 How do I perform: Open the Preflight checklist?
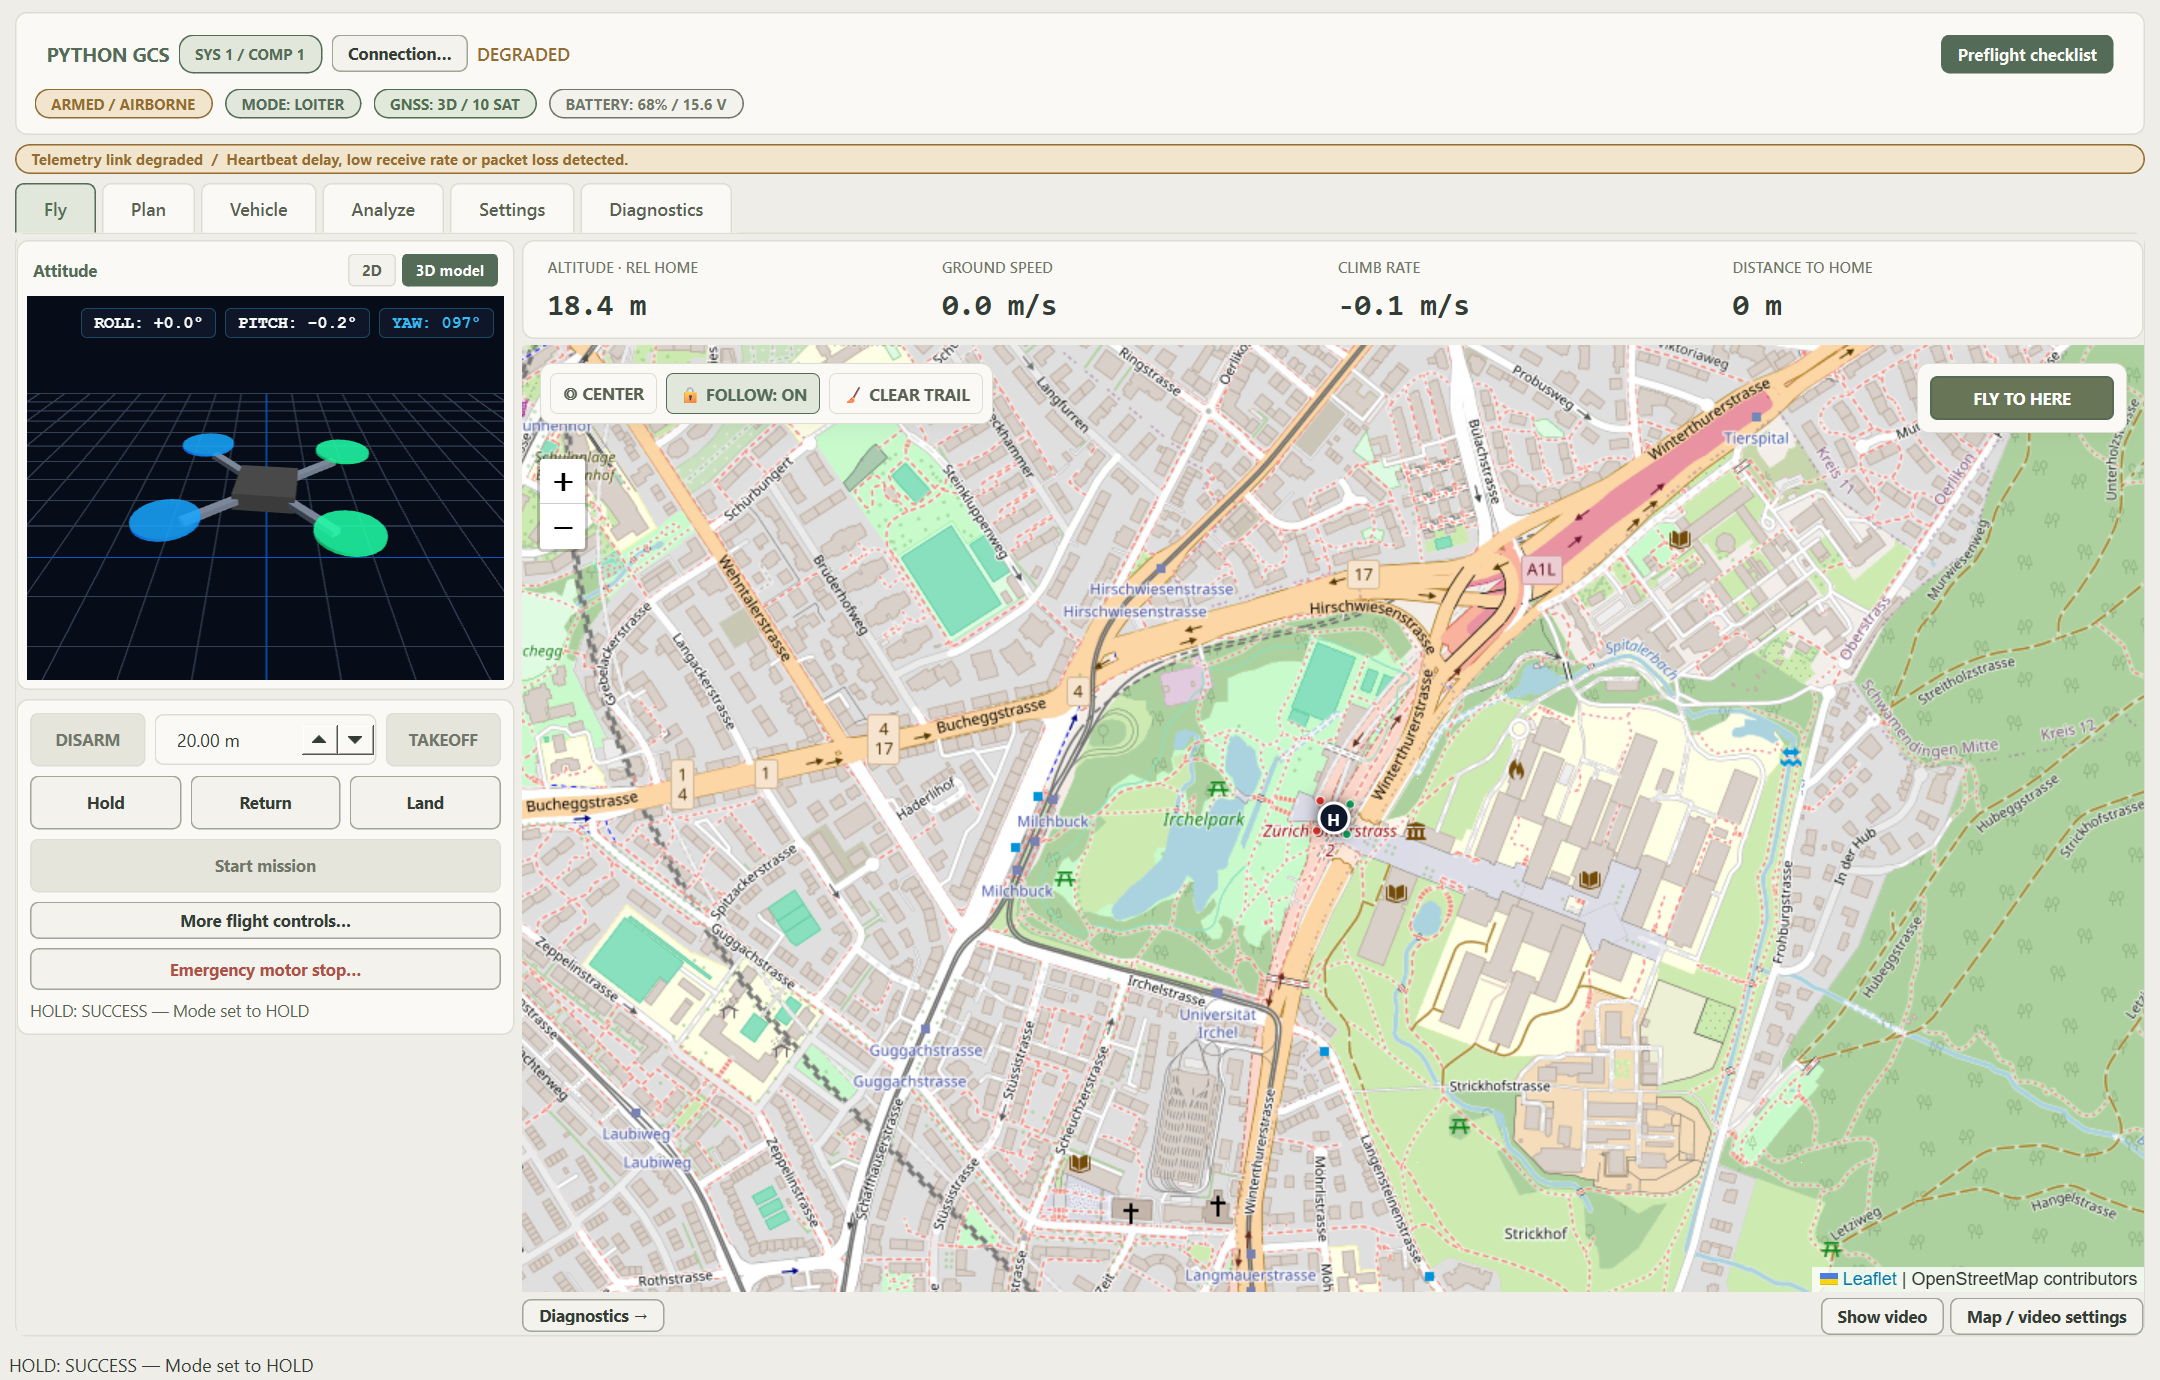pos(2027,54)
